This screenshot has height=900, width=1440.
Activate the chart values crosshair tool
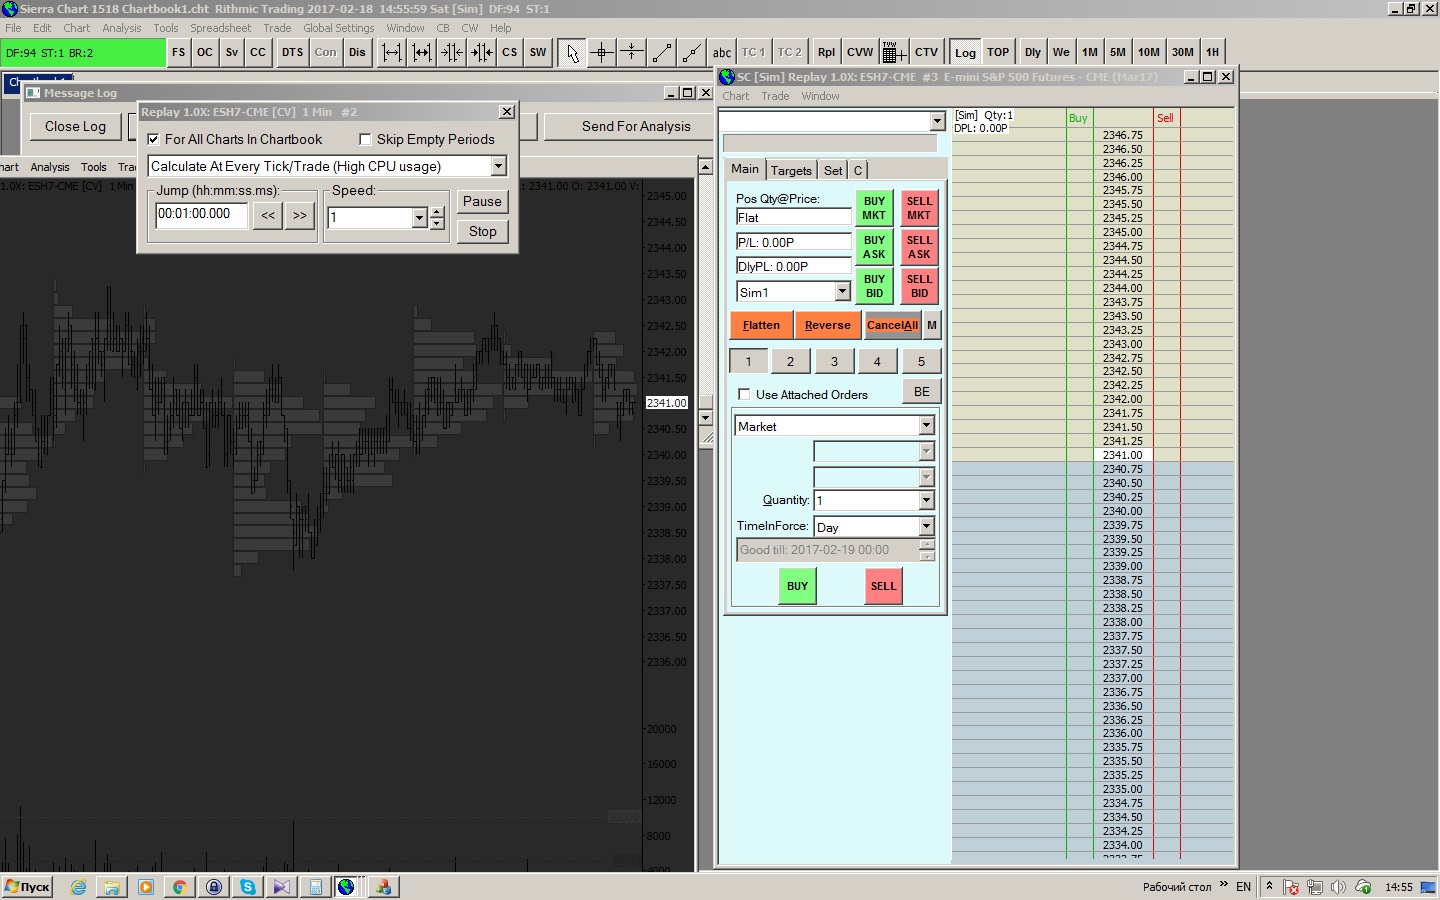(x=602, y=53)
